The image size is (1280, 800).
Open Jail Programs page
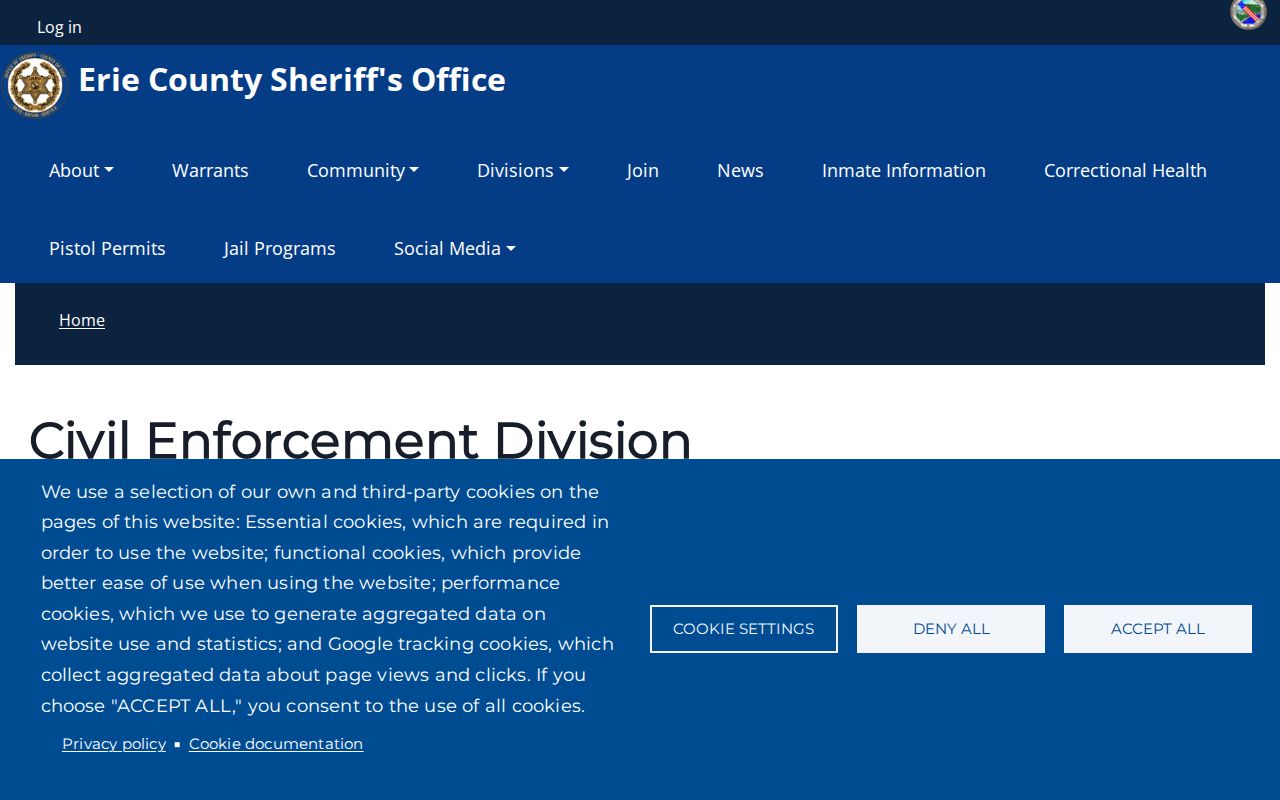point(280,248)
